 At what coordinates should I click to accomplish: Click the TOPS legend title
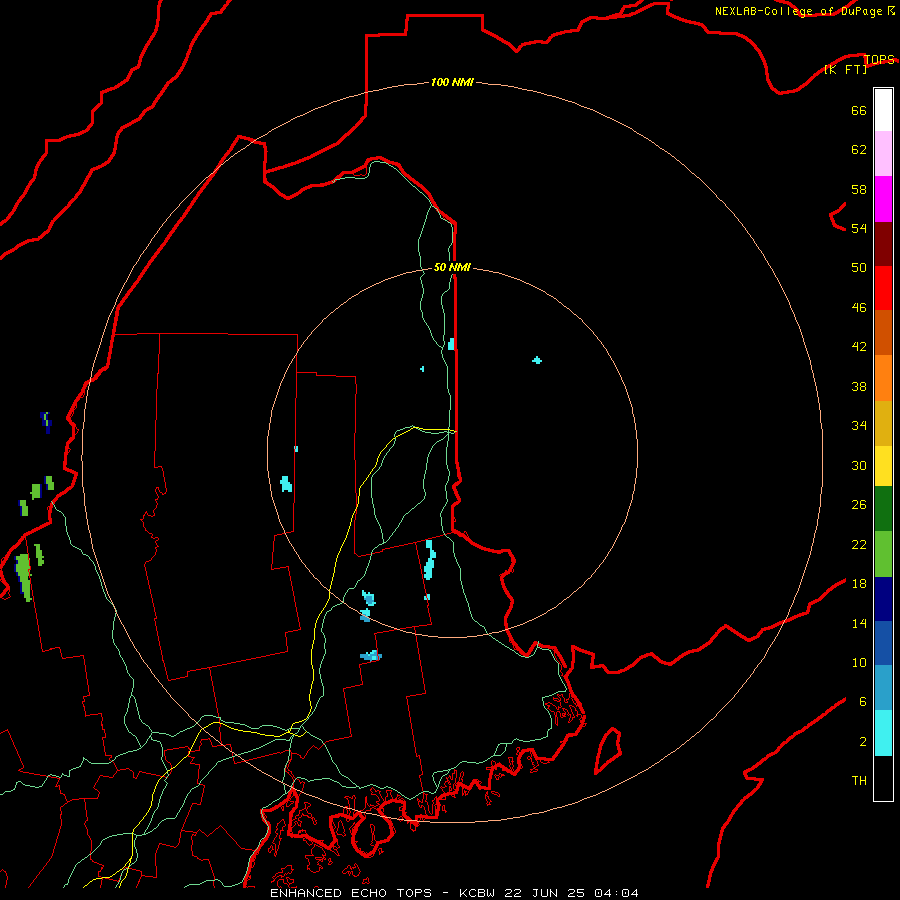879,59
